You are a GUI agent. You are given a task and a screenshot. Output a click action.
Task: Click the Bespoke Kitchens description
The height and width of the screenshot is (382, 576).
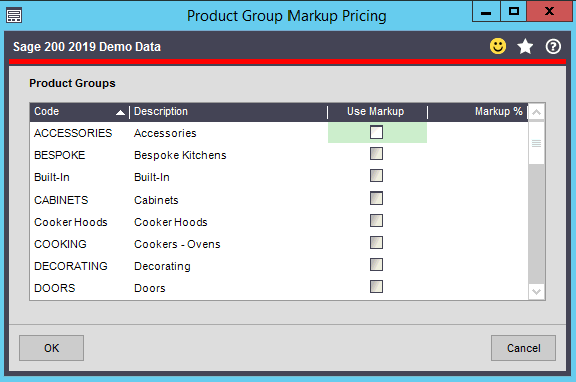point(180,155)
